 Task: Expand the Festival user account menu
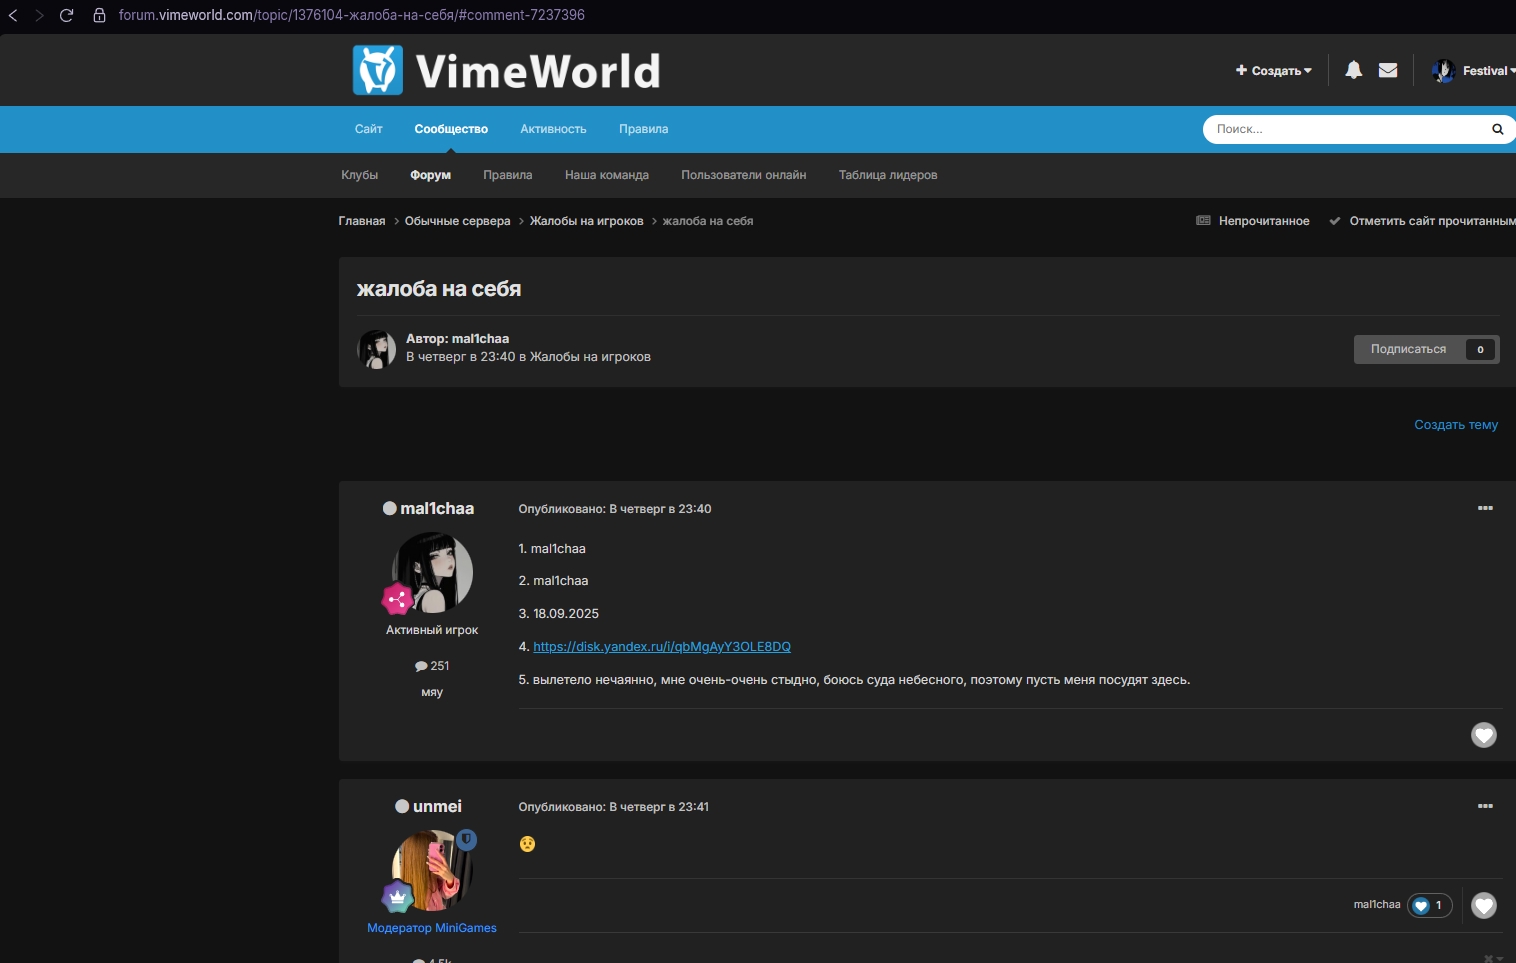(x=1474, y=71)
